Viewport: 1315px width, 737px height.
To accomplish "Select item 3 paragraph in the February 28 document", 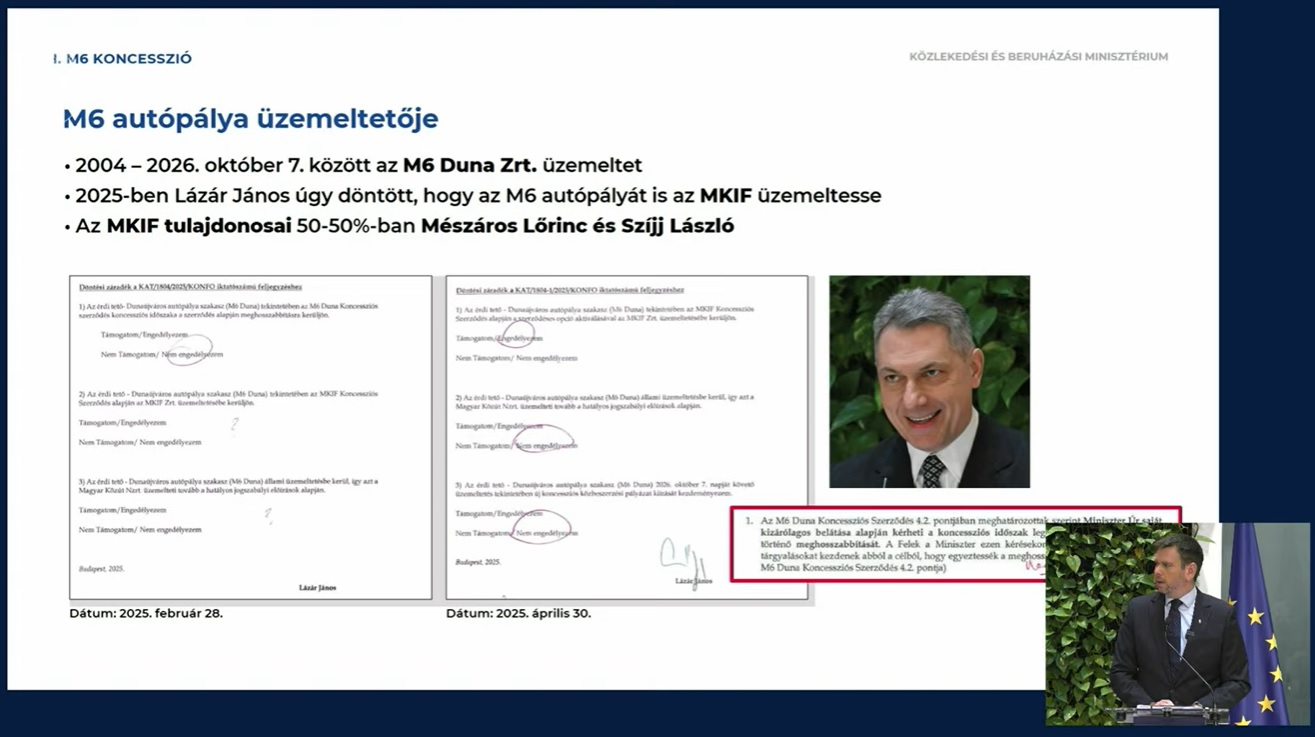I will [229, 485].
